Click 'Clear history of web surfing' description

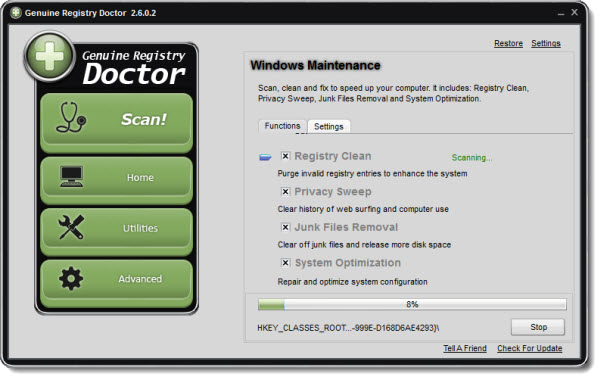pyautogui.click(x=363, y=209)
